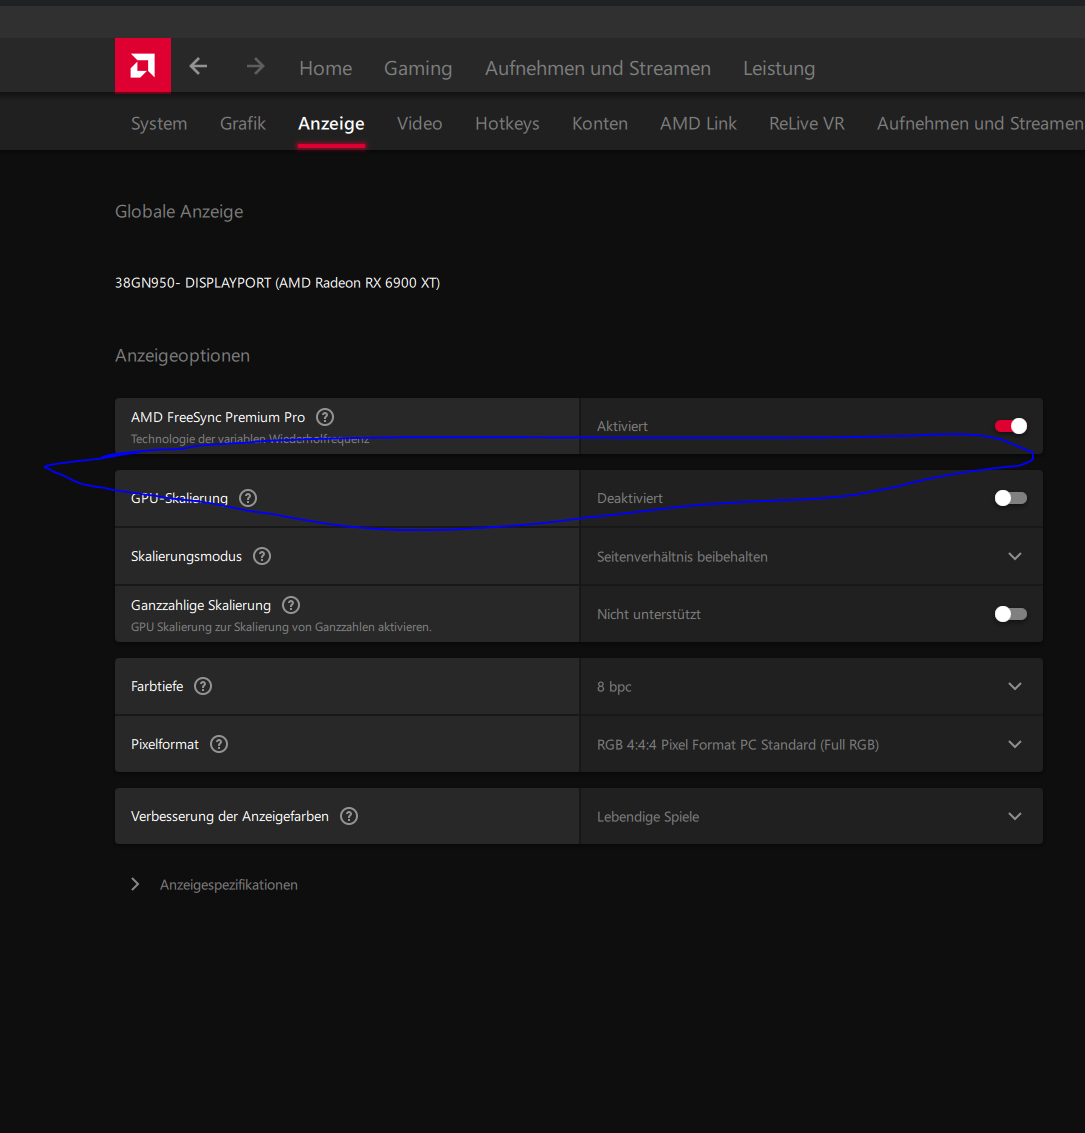The width and height of the screenshot is (1085, 1133).
Task: Switch to the AMD Link tab
Action: pos(699,124)
